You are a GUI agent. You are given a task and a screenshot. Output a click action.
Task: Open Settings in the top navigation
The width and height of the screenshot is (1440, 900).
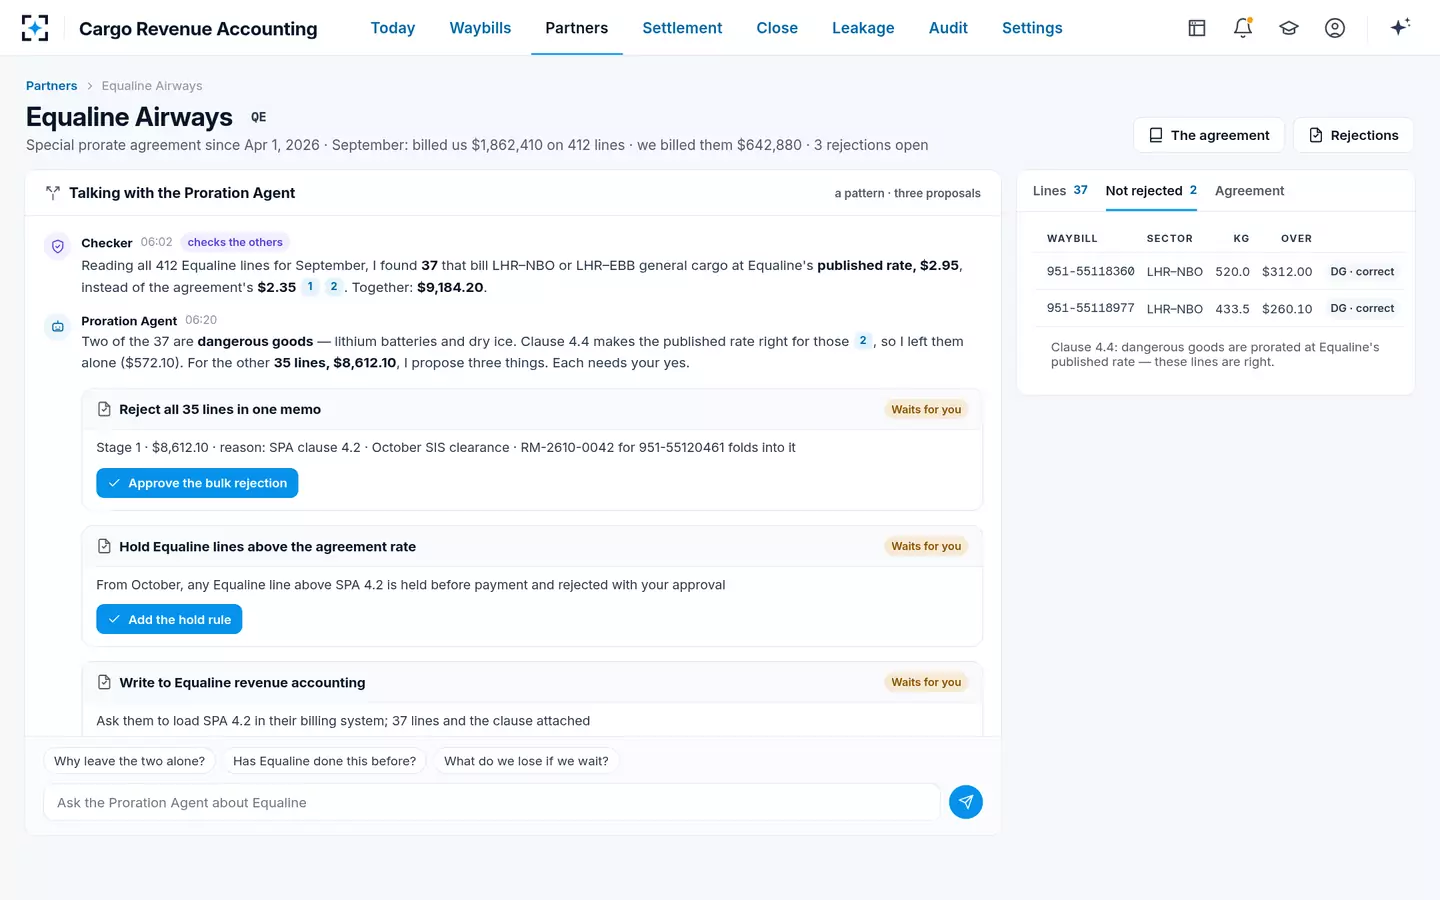(x=1032, y=28)
